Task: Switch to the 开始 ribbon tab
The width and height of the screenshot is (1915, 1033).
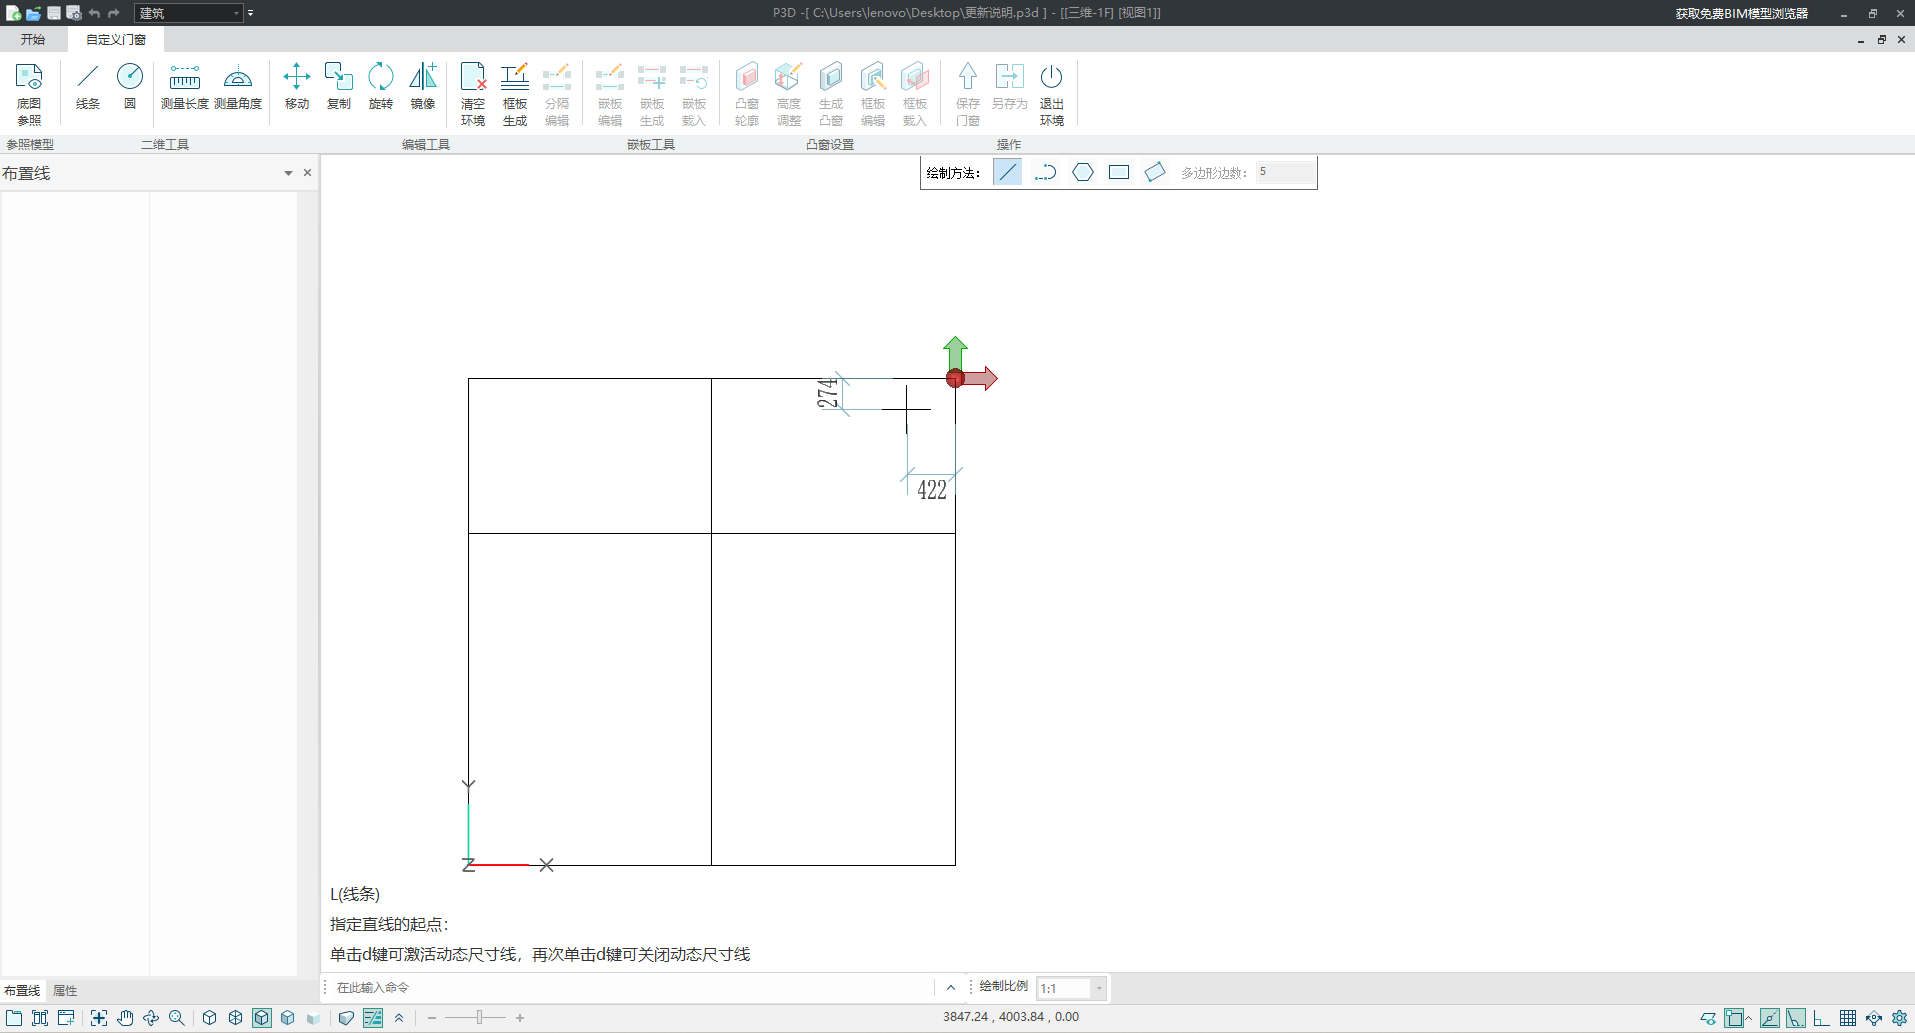Action: 33,39
